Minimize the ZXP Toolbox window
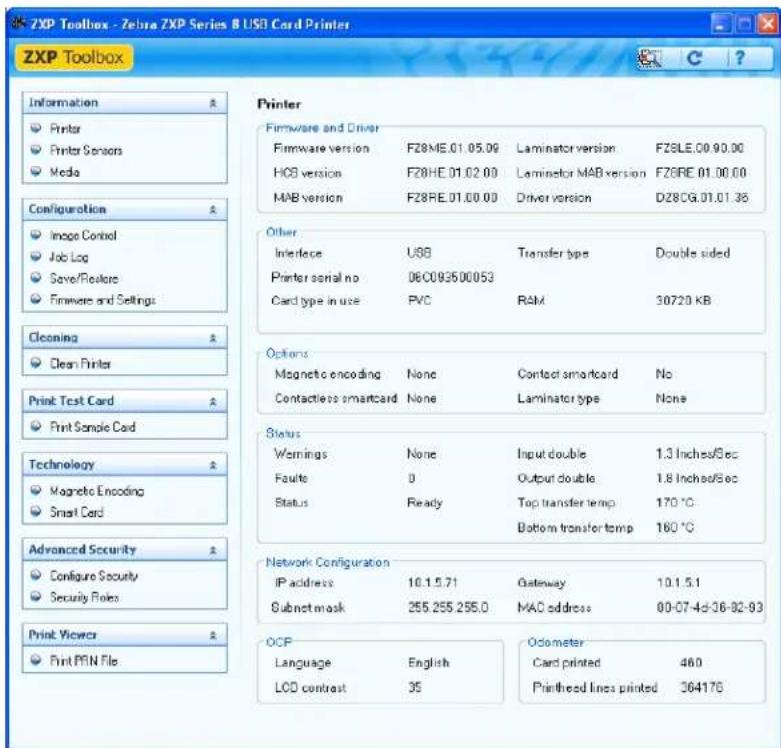This screenshot has width=781, height=748. tap(720, 24)
